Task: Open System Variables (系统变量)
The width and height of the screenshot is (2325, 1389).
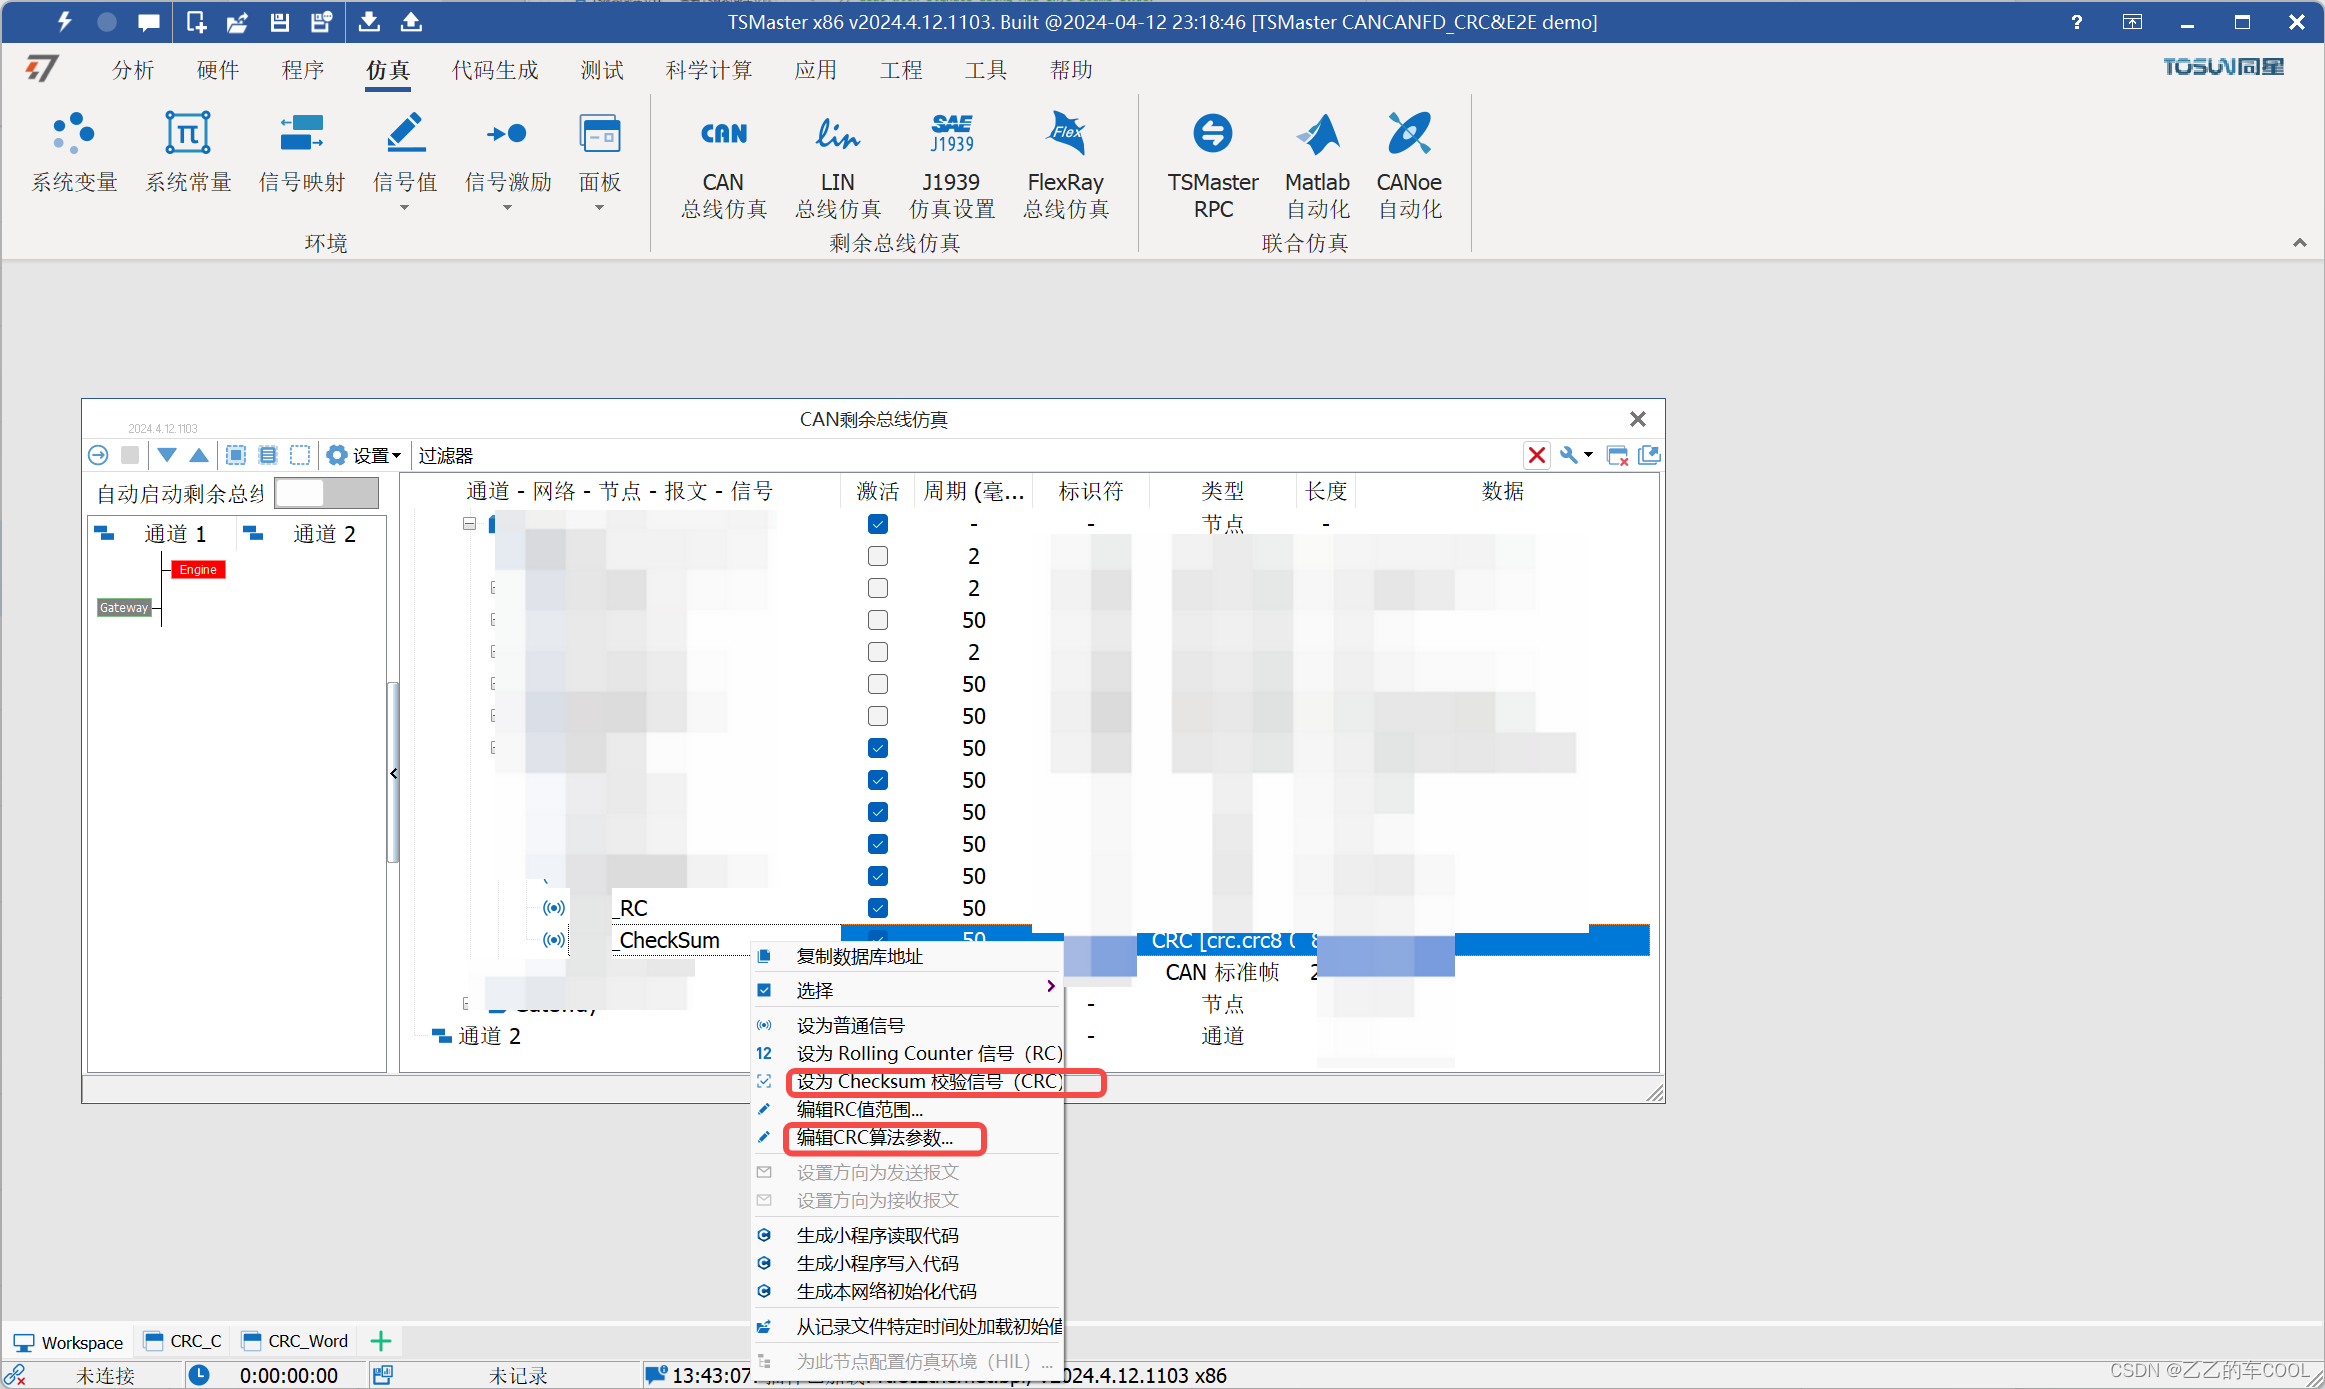Action: [x=75, y=152]
